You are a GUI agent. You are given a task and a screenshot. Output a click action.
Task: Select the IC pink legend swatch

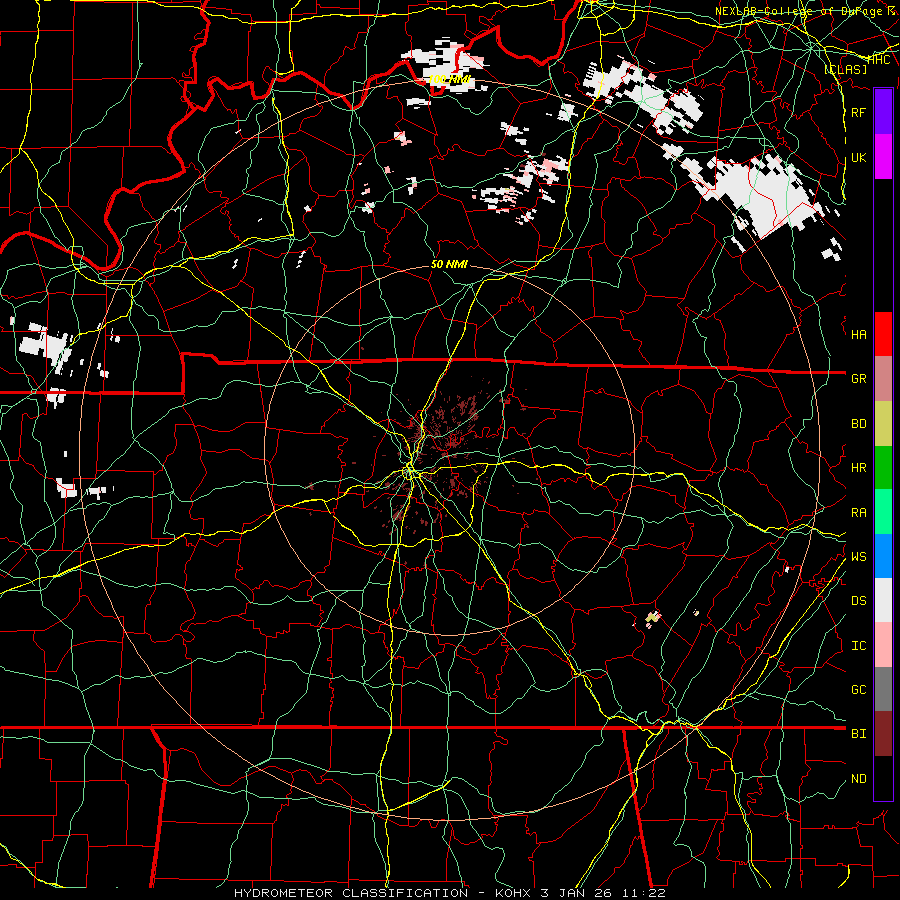[x=883, y=645]
